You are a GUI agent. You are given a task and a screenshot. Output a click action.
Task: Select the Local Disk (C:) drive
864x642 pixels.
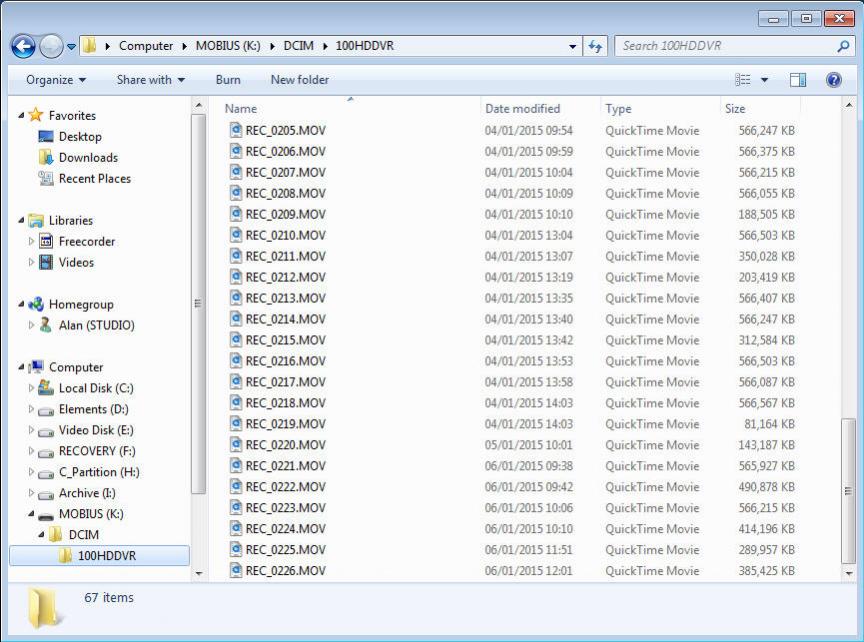click(x=95, y=388)
